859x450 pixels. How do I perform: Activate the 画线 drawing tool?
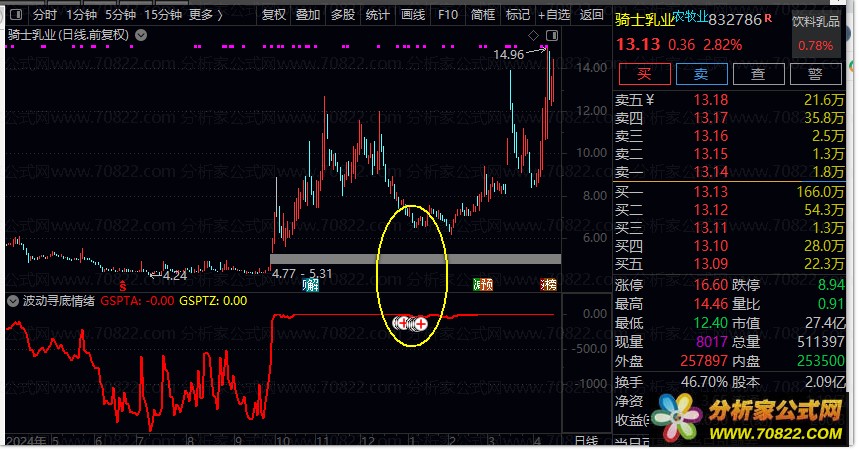413,15
